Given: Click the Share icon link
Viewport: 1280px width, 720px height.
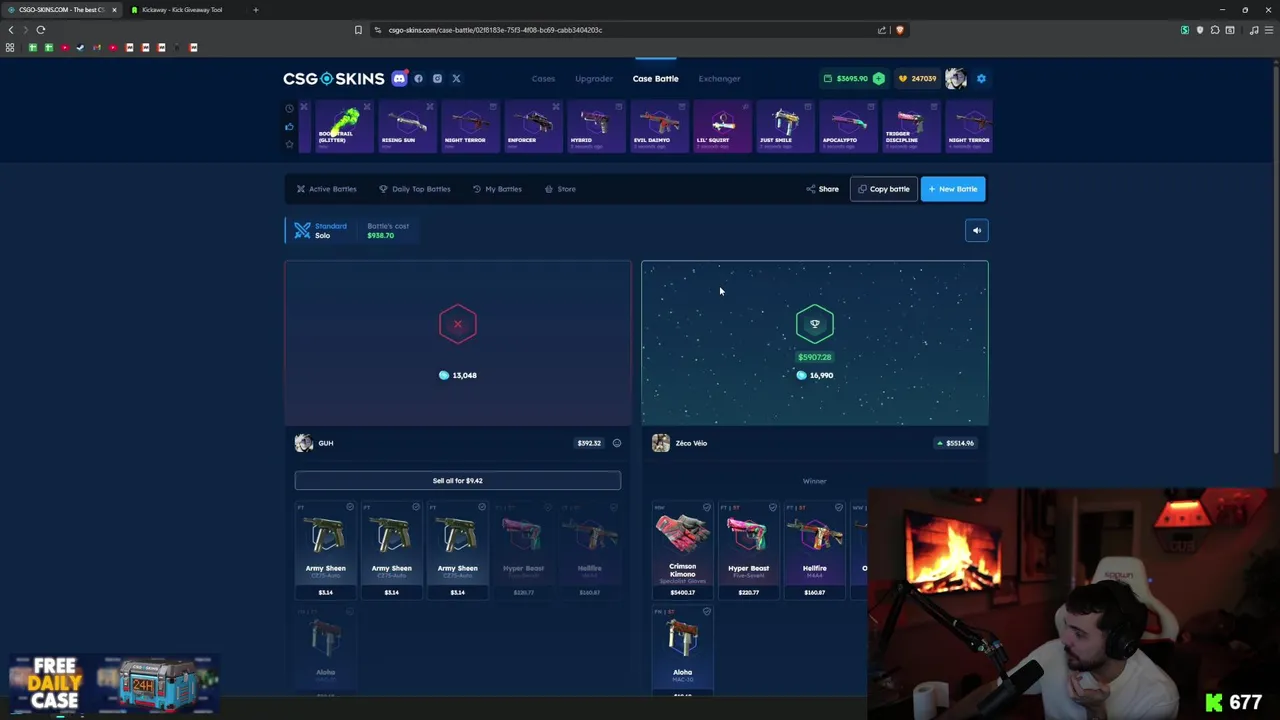Looking at the screenshot, I should click(x=823, y=189).
